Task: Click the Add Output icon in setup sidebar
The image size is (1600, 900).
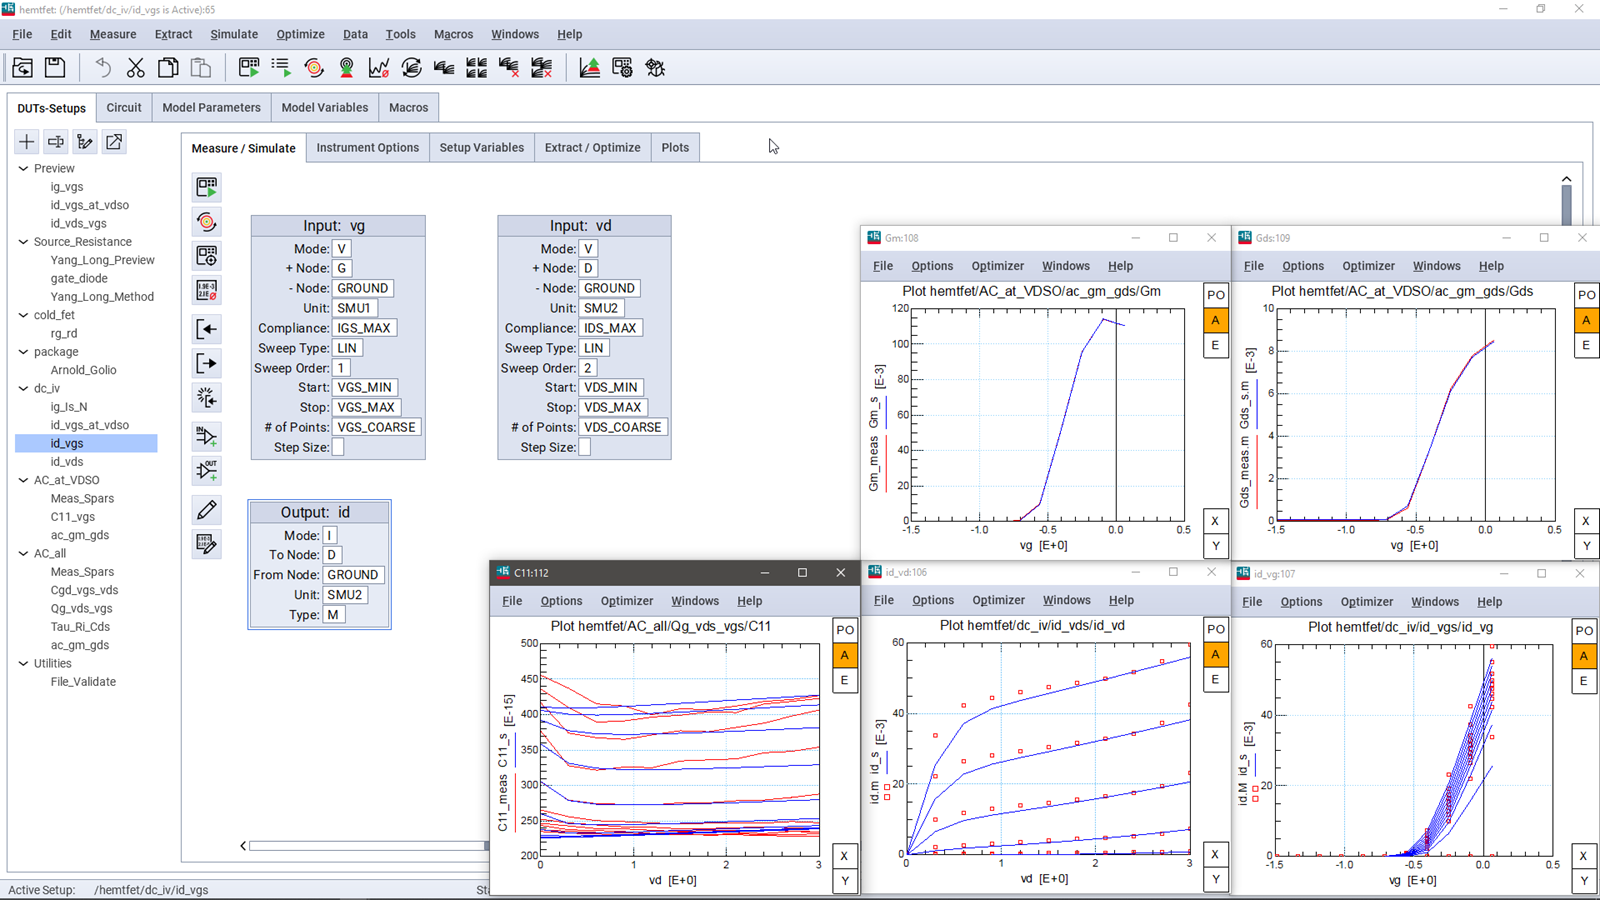Action: tap(207, 471)
